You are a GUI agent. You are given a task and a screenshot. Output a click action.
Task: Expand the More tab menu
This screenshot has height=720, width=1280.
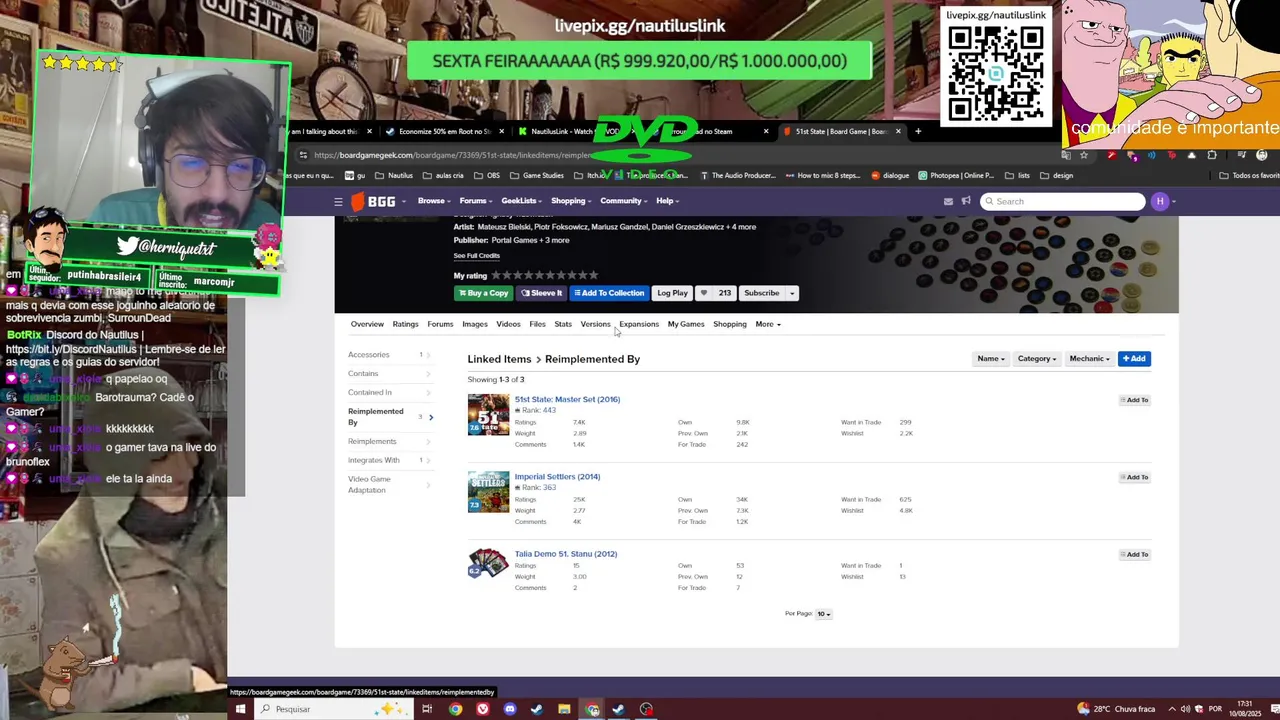[768, 324]
